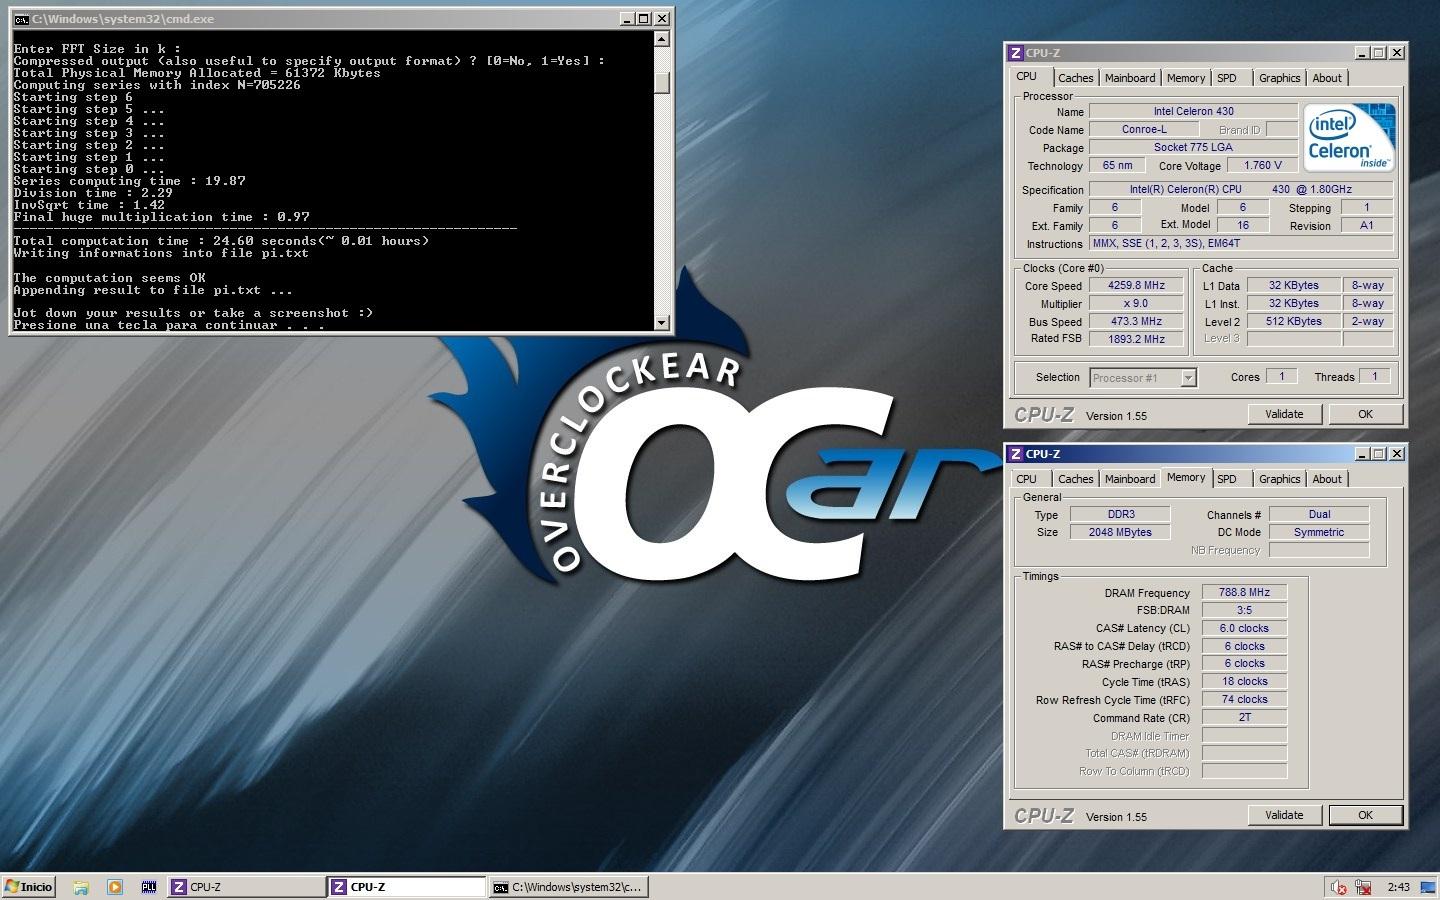The width and height of the screenshot is (1440, 900).
Task: Open Mainboard tab in lower CPU-Z window
Action: (x=1130, y=479)
